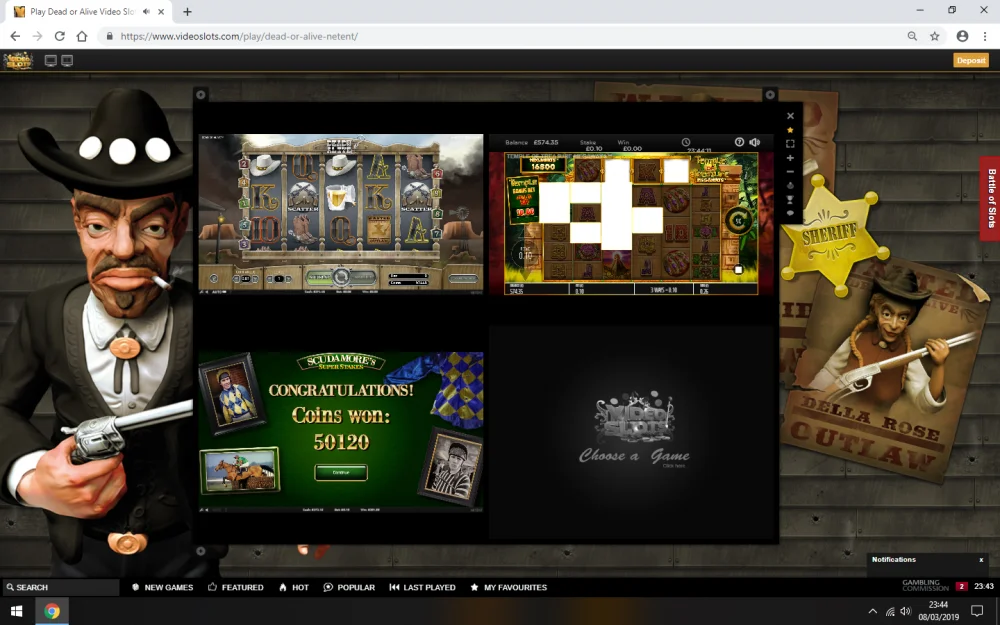Open Videoslots logo home link
The width and height of the screenshot is (1000, 625).
coord(18,61)
